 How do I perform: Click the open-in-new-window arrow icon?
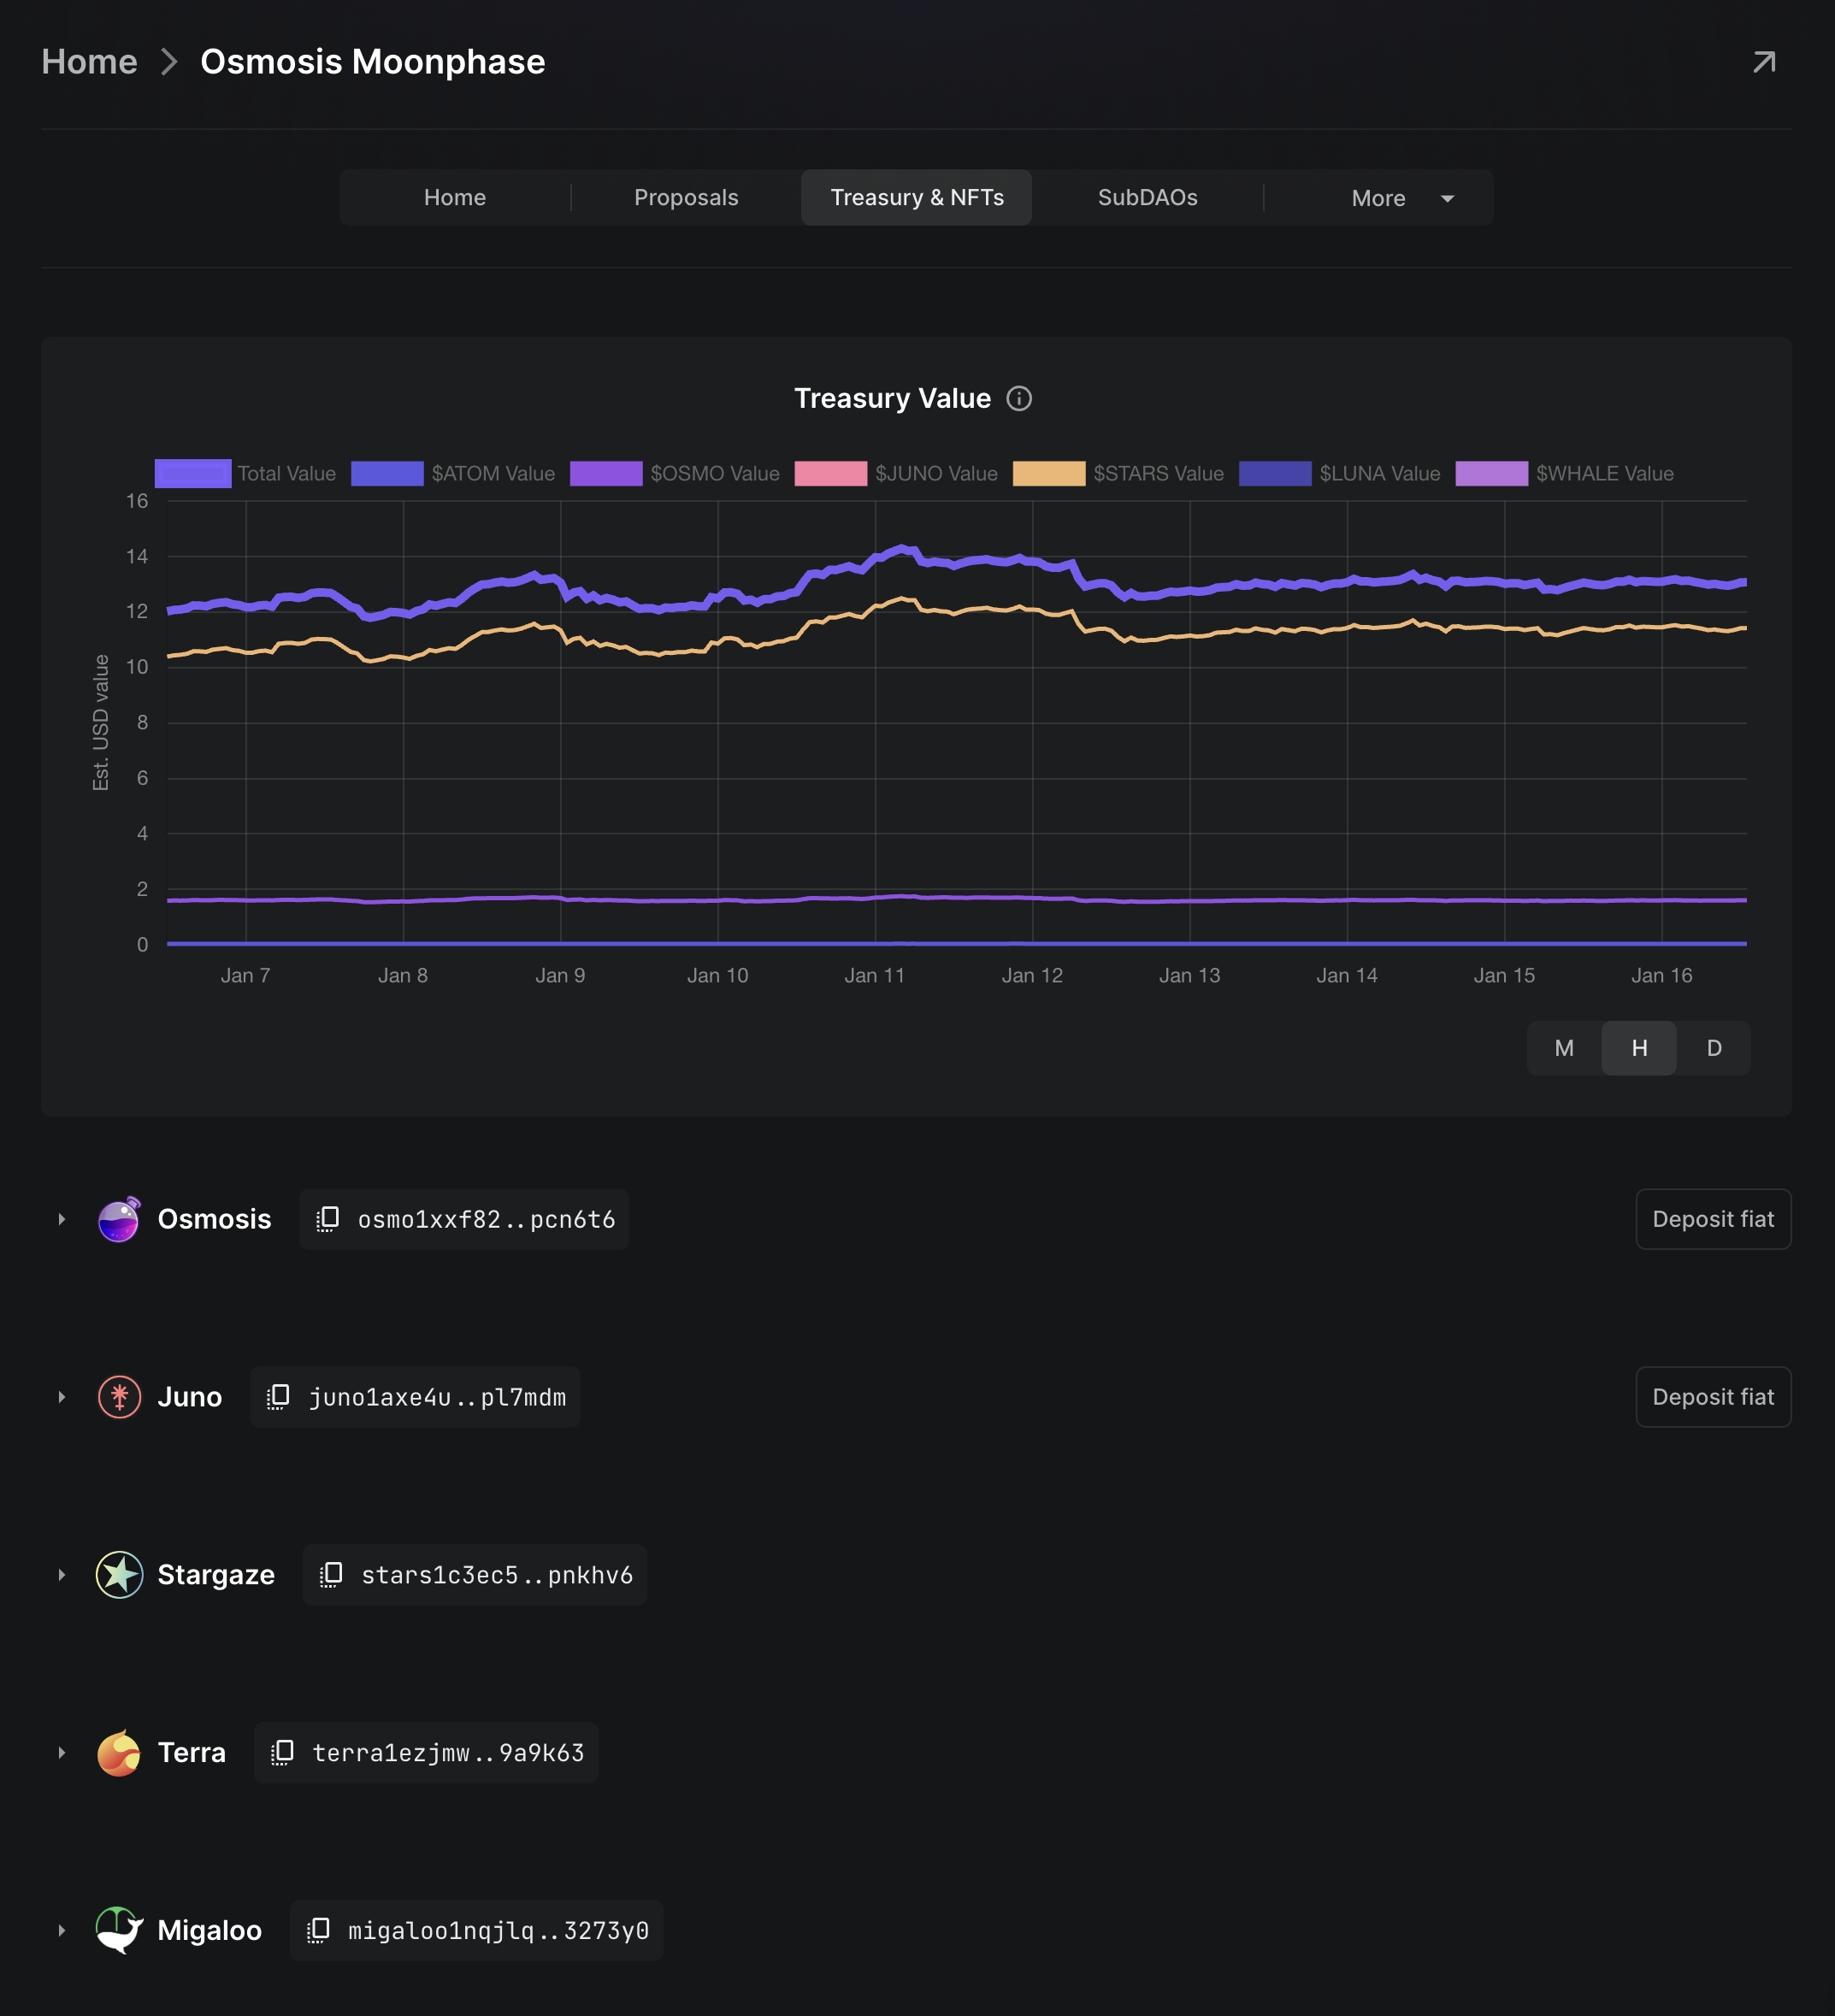point(1764,62)
